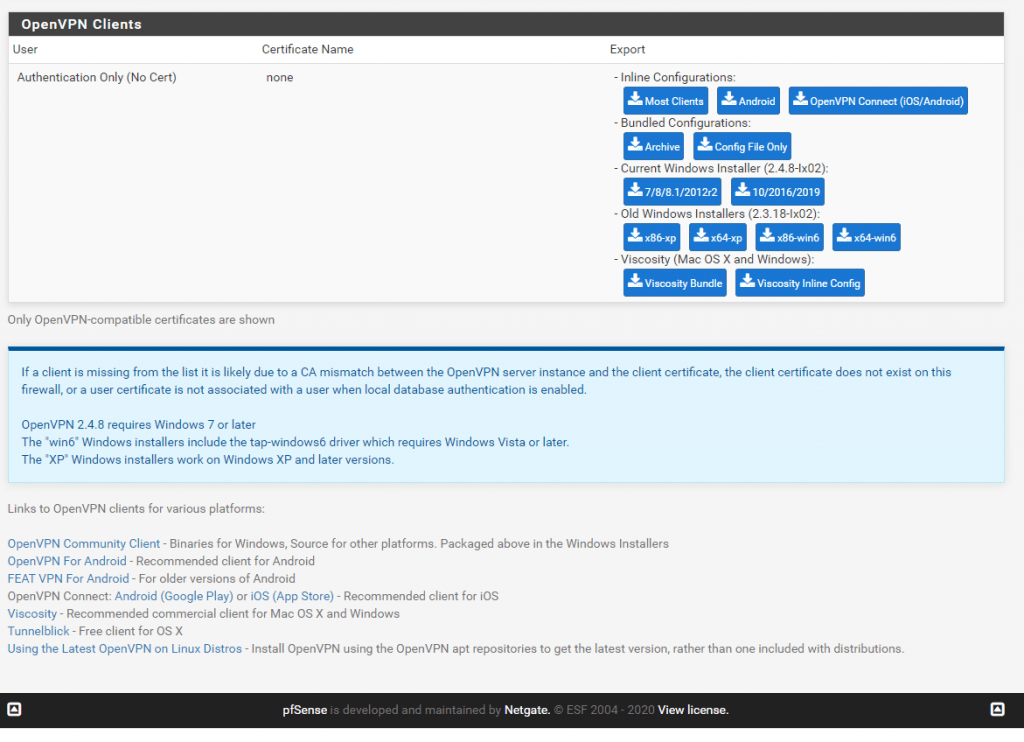
Task: Open the View license link
Action: click(x=693, y=710)
